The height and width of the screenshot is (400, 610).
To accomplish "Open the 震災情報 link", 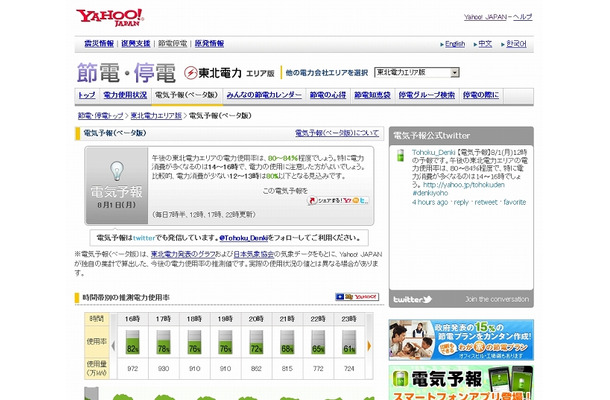I will click(99, 44).
